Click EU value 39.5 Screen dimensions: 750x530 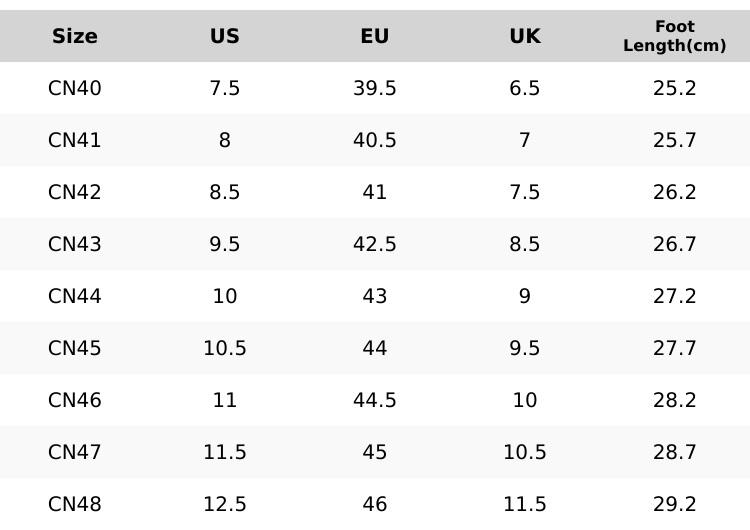point(375,89)
